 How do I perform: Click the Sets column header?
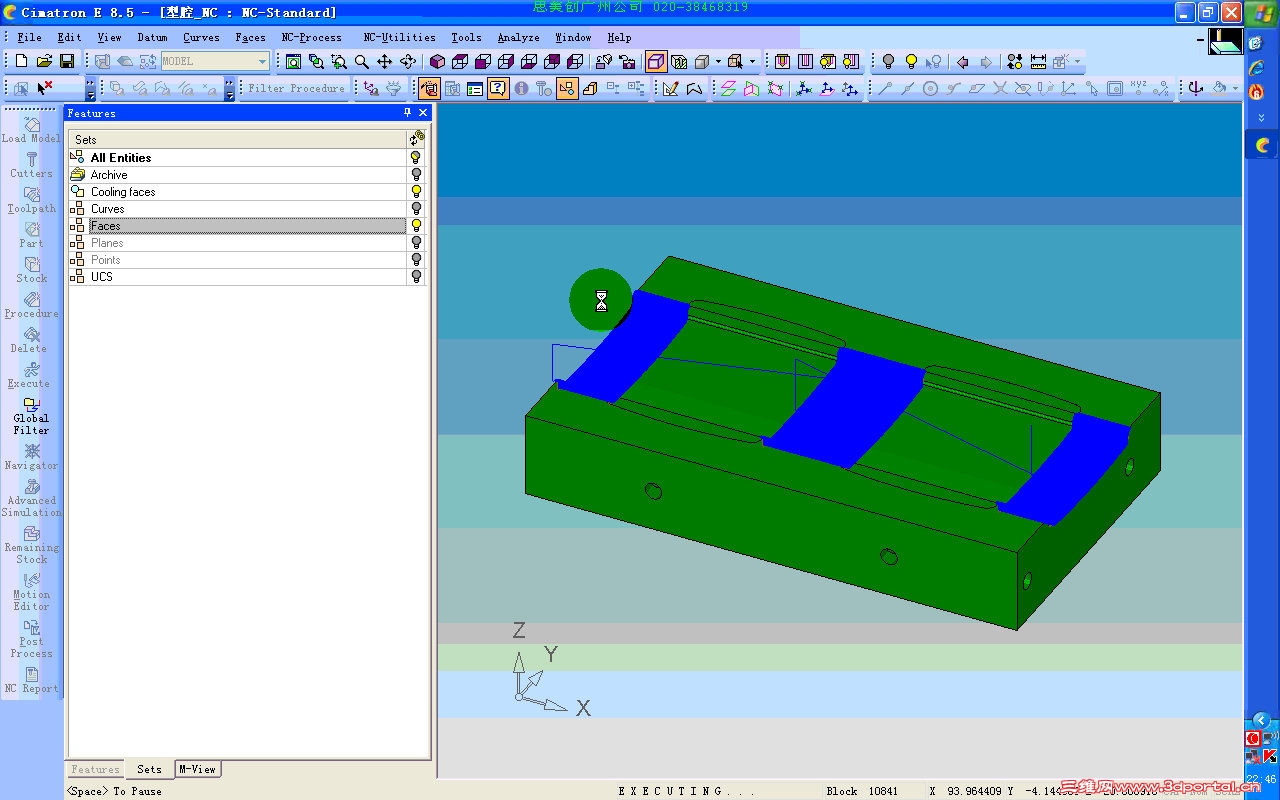coord(237,139)
